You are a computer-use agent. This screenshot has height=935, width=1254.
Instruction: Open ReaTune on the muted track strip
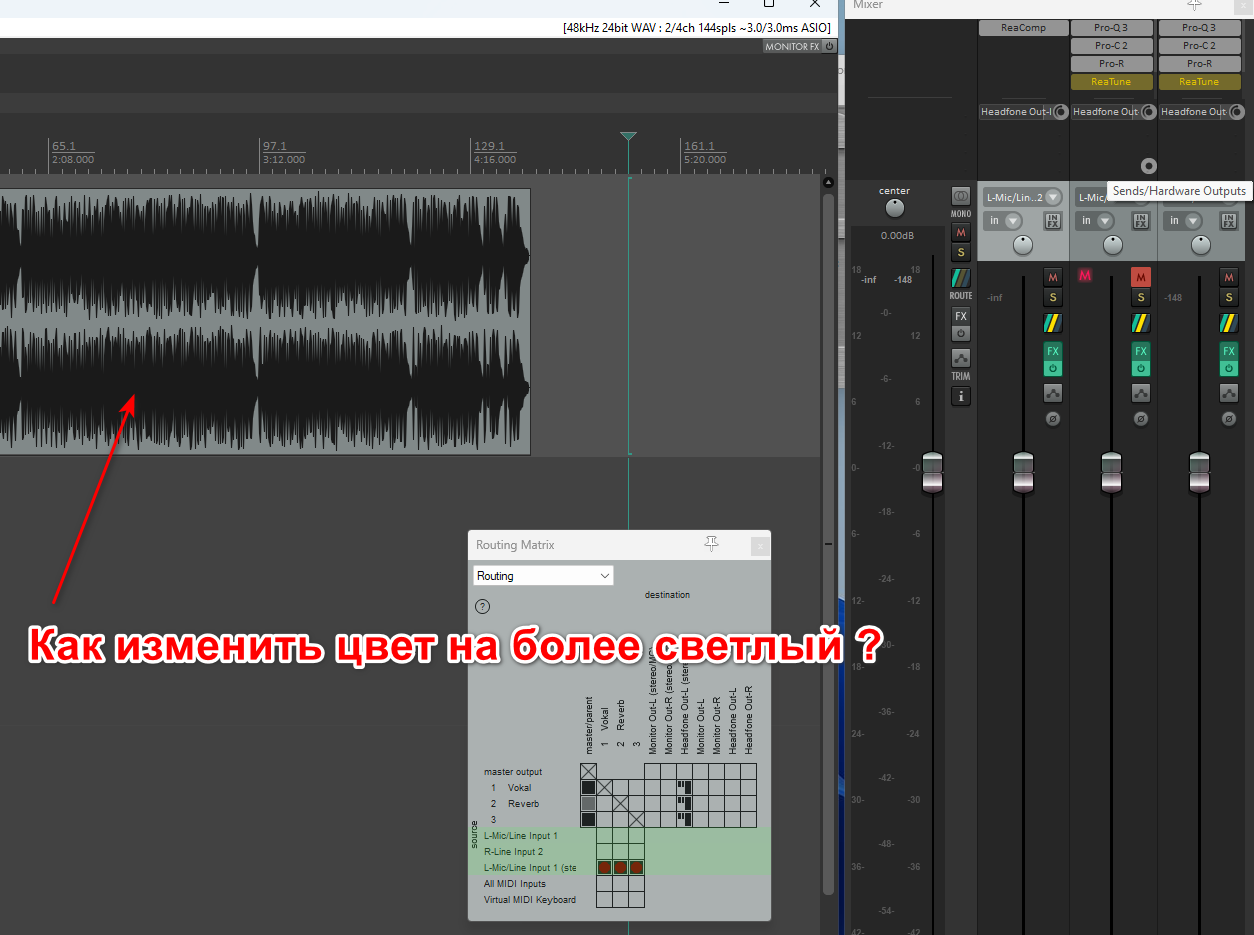(x=1111, y=82)
